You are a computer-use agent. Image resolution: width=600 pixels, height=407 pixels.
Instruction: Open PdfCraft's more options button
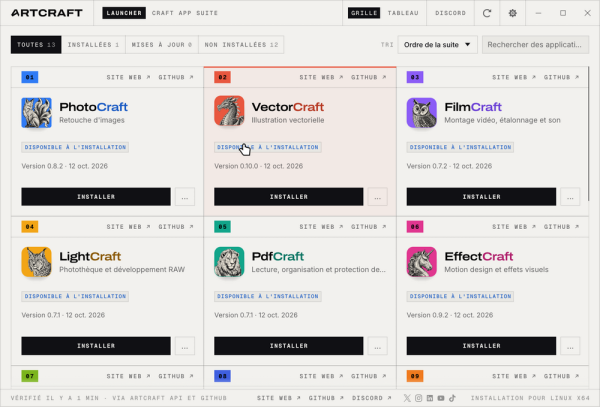click(x=377, y=346)
